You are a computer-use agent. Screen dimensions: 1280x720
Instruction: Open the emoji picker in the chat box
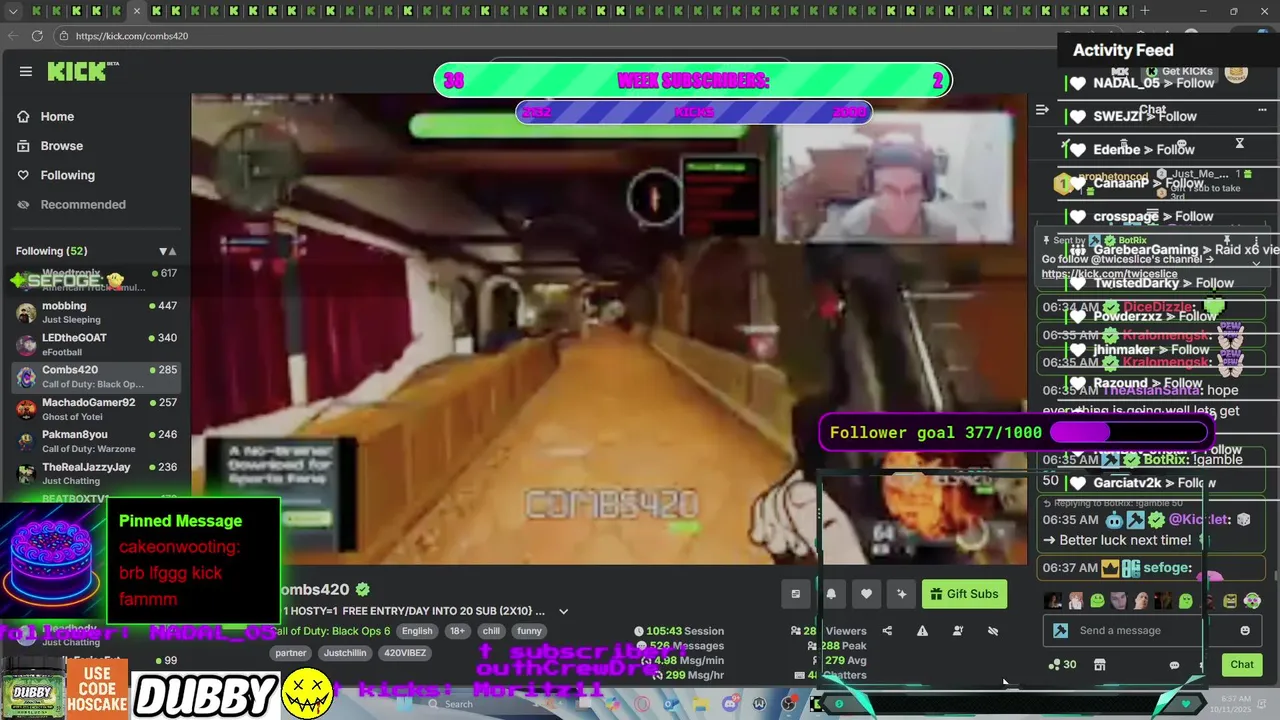[1245, 631]
